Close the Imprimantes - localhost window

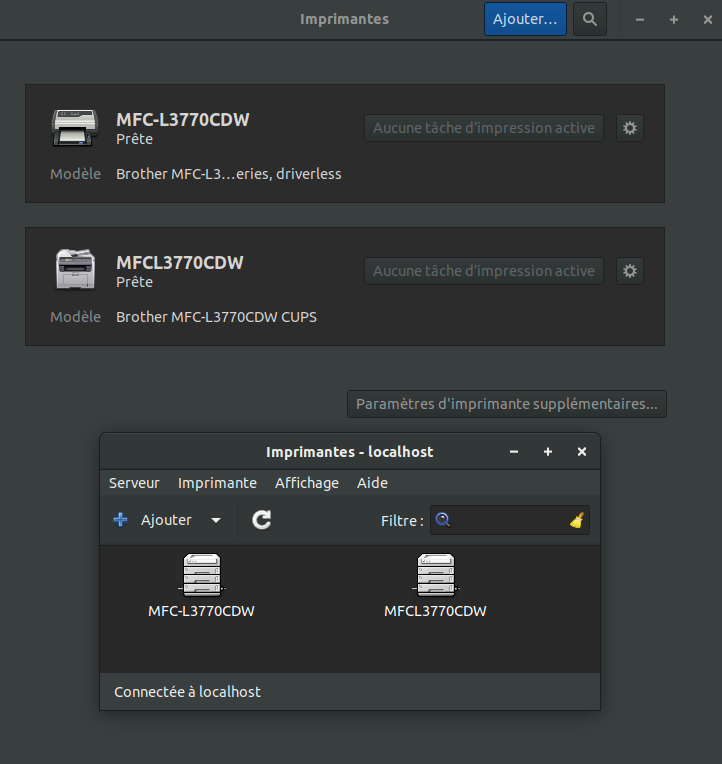point(582,452)
